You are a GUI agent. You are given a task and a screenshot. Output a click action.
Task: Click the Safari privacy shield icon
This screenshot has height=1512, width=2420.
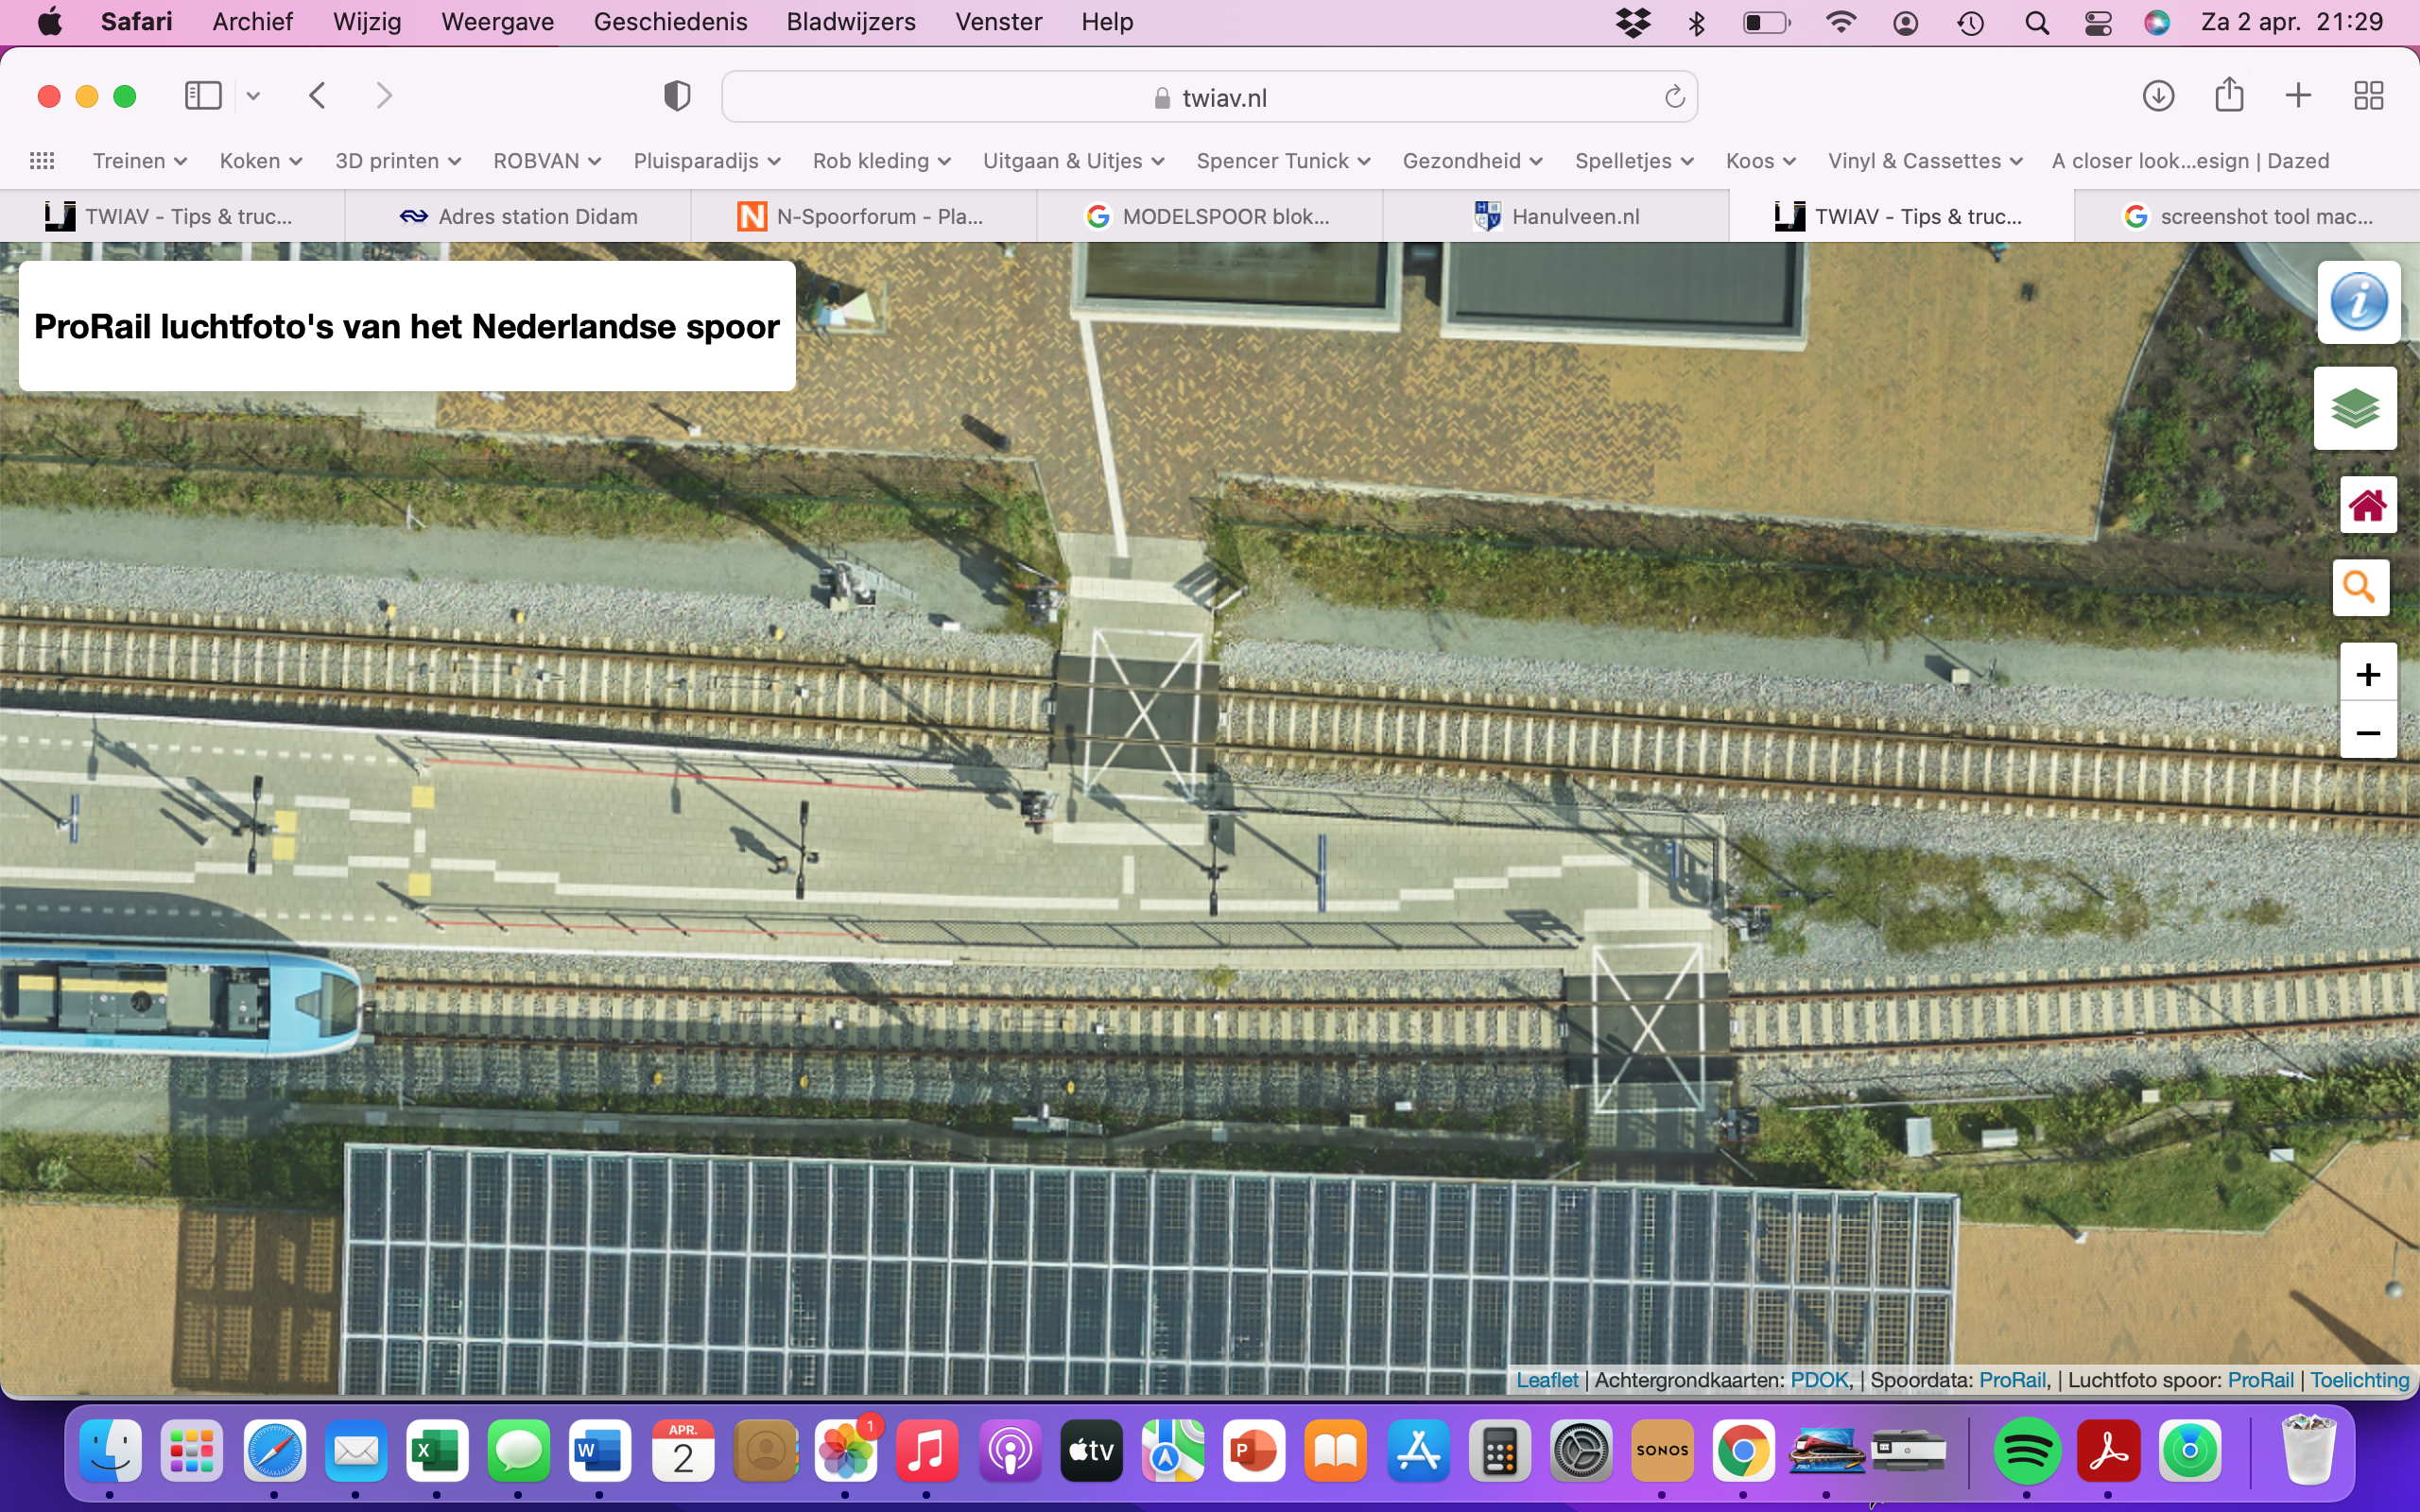coord(677,96)
